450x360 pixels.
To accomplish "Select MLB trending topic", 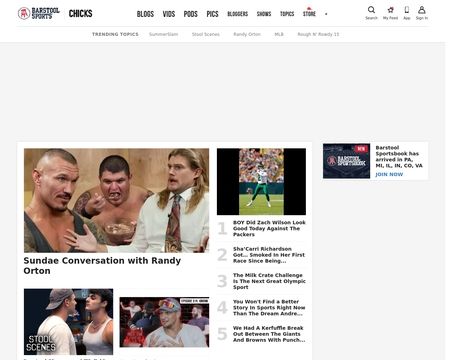I will click(279, 34).
